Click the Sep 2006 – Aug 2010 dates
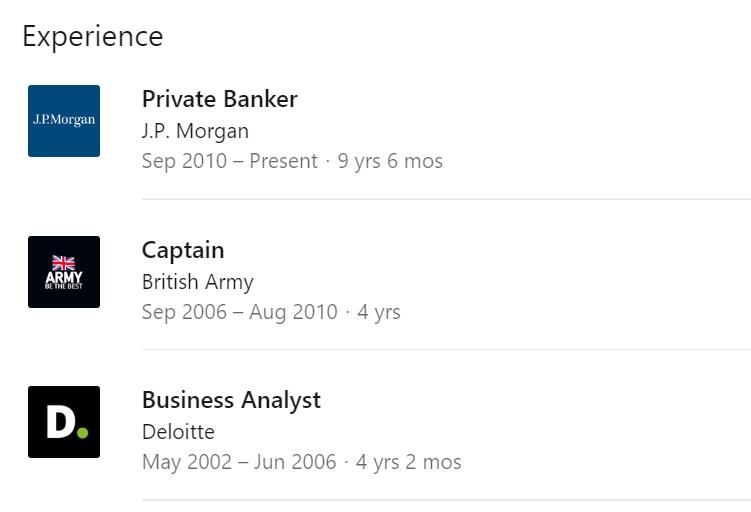This screenshot has height=512, width=751. tap(239, 312)
